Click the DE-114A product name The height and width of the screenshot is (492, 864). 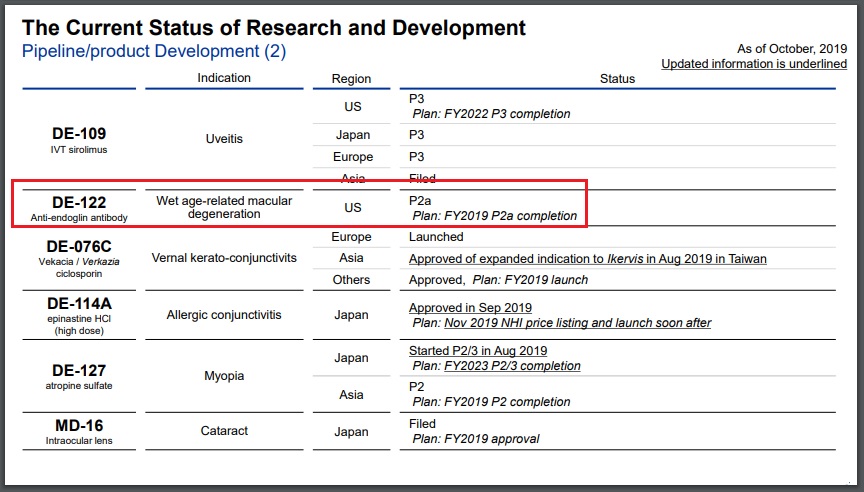[x=79, y=303]
